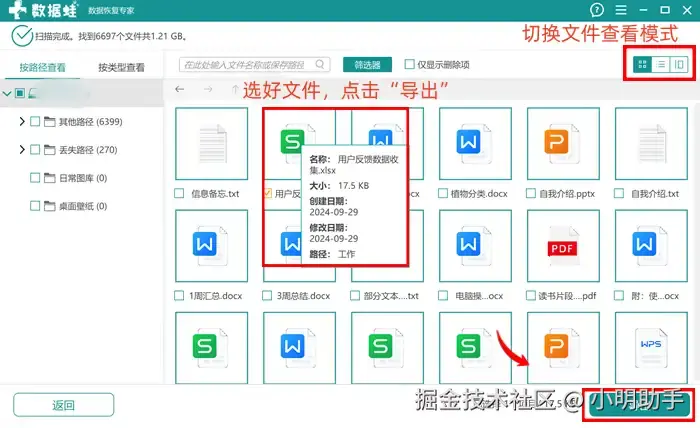Click the 返回 button
Screen dimensions: 700x428
[x=63, y=405]
